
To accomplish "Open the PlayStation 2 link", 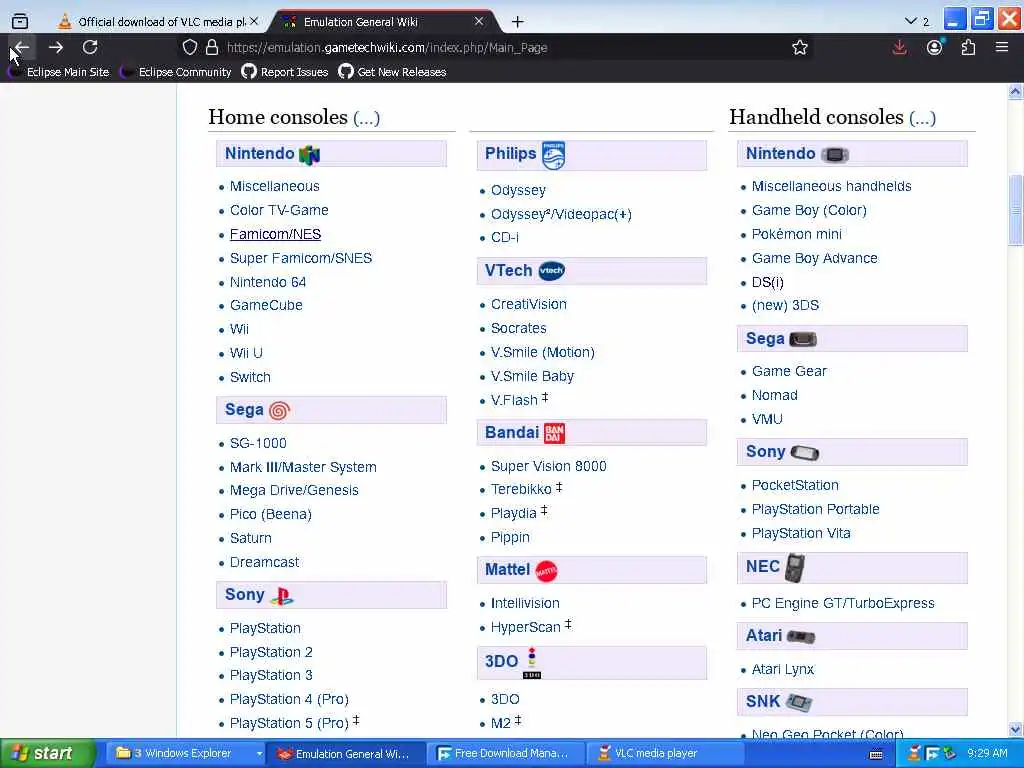I will (x=271, y=652).
